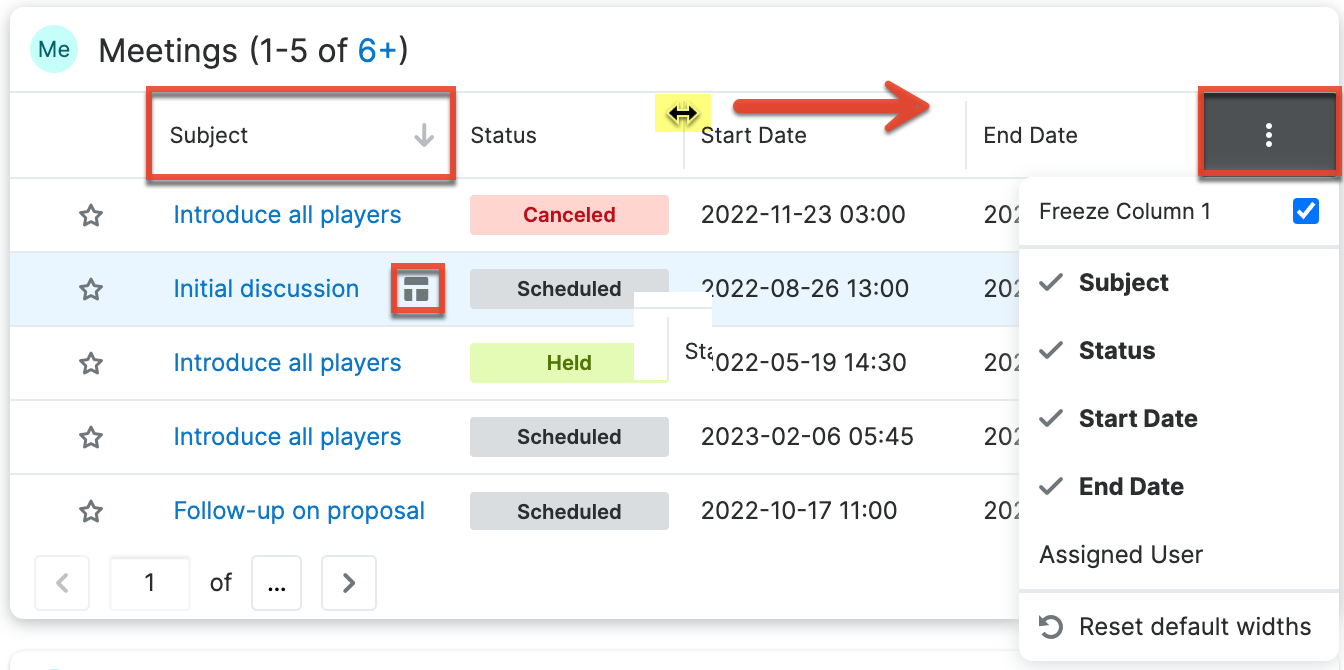Uncheck the 'Freeze Column 1' checkbox
Image resolution: width=1344 pixels, height=670 pixels.
[x=1306, y=210]
